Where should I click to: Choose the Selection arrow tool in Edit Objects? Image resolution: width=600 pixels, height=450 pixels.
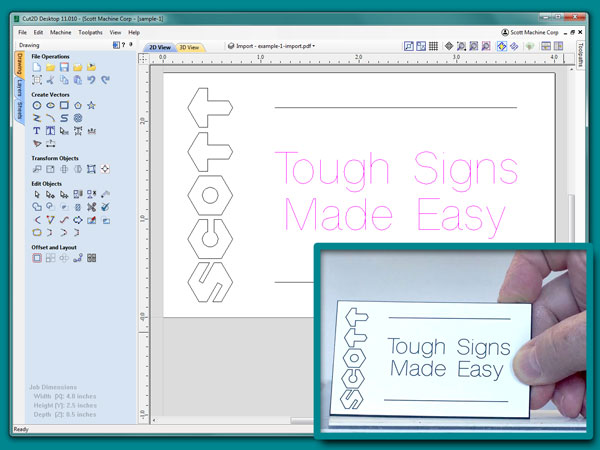[37, 194]
